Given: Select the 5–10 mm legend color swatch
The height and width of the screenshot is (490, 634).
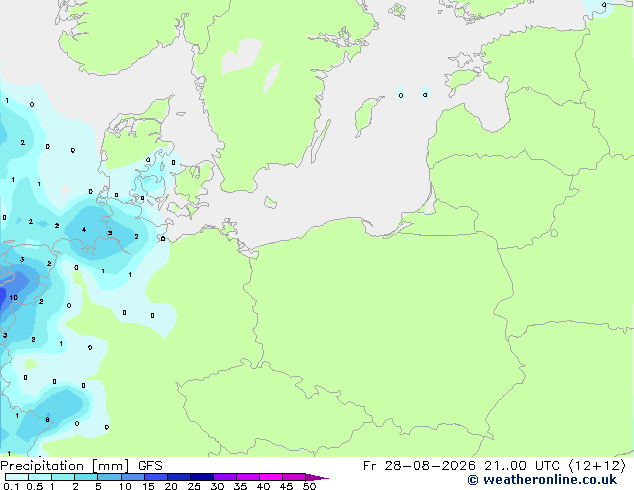Looking at the screenshot, I should [x=109, y=477].
